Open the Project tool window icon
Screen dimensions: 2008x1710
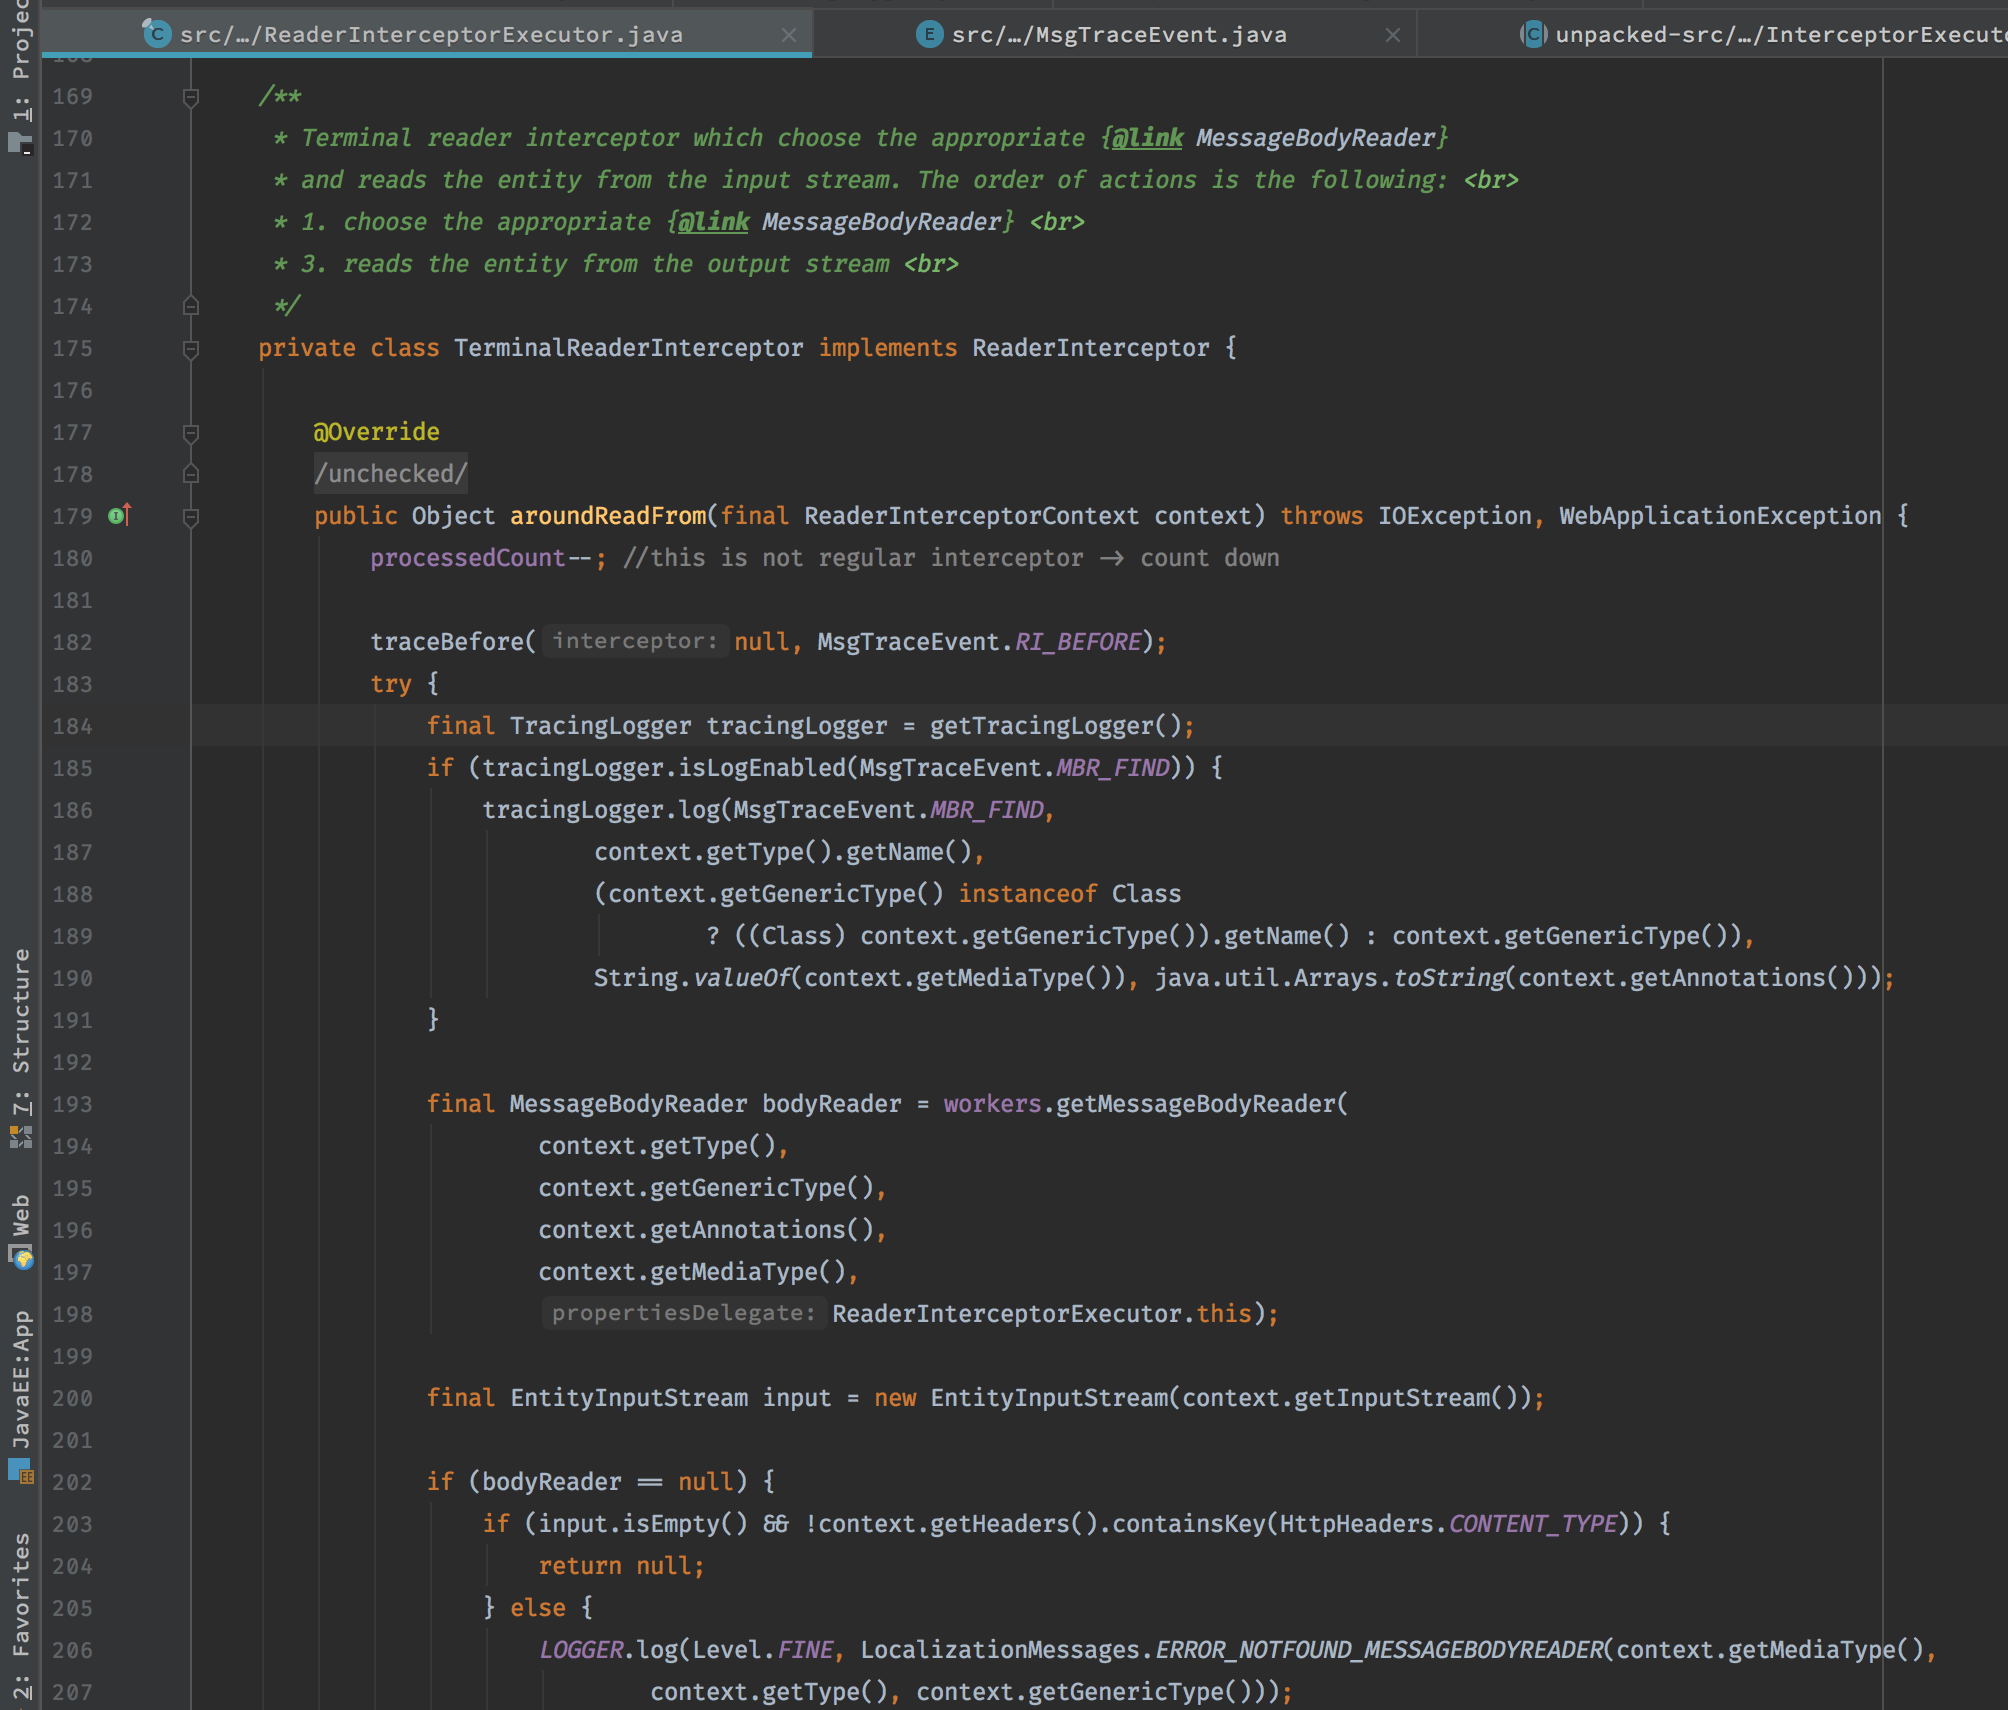(x=20, y=142)
